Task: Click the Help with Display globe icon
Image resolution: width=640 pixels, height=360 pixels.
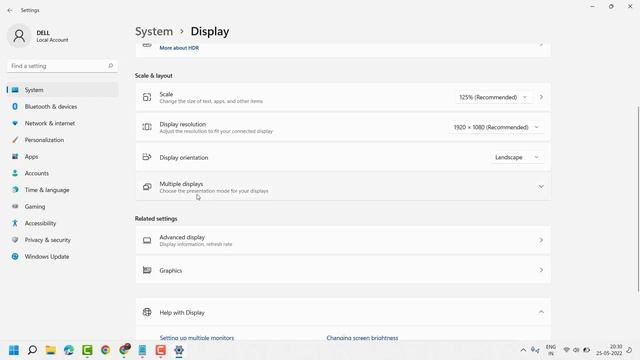Action: pos(147,312)
